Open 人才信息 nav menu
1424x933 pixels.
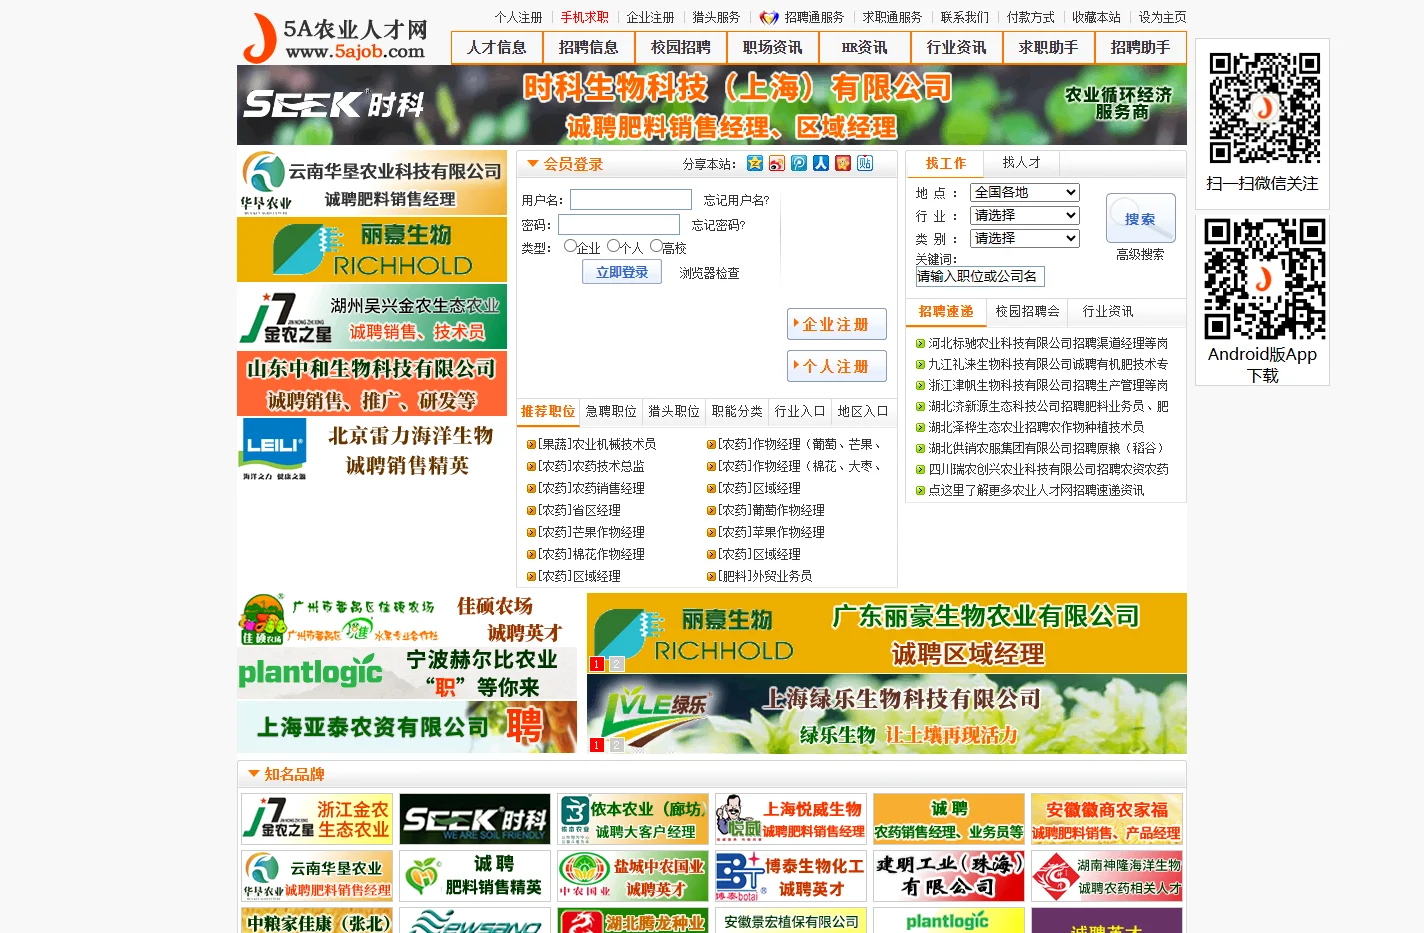tap(497, 47)
